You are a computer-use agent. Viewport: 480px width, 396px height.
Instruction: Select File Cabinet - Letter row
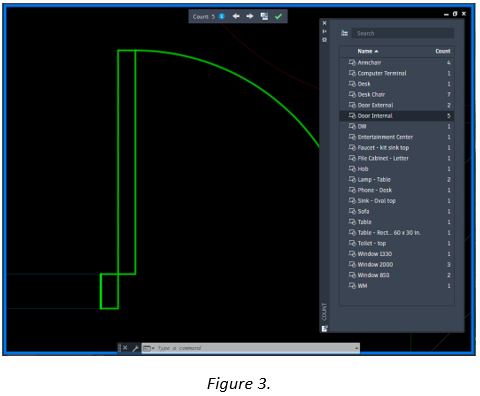(x=397, y=158)
